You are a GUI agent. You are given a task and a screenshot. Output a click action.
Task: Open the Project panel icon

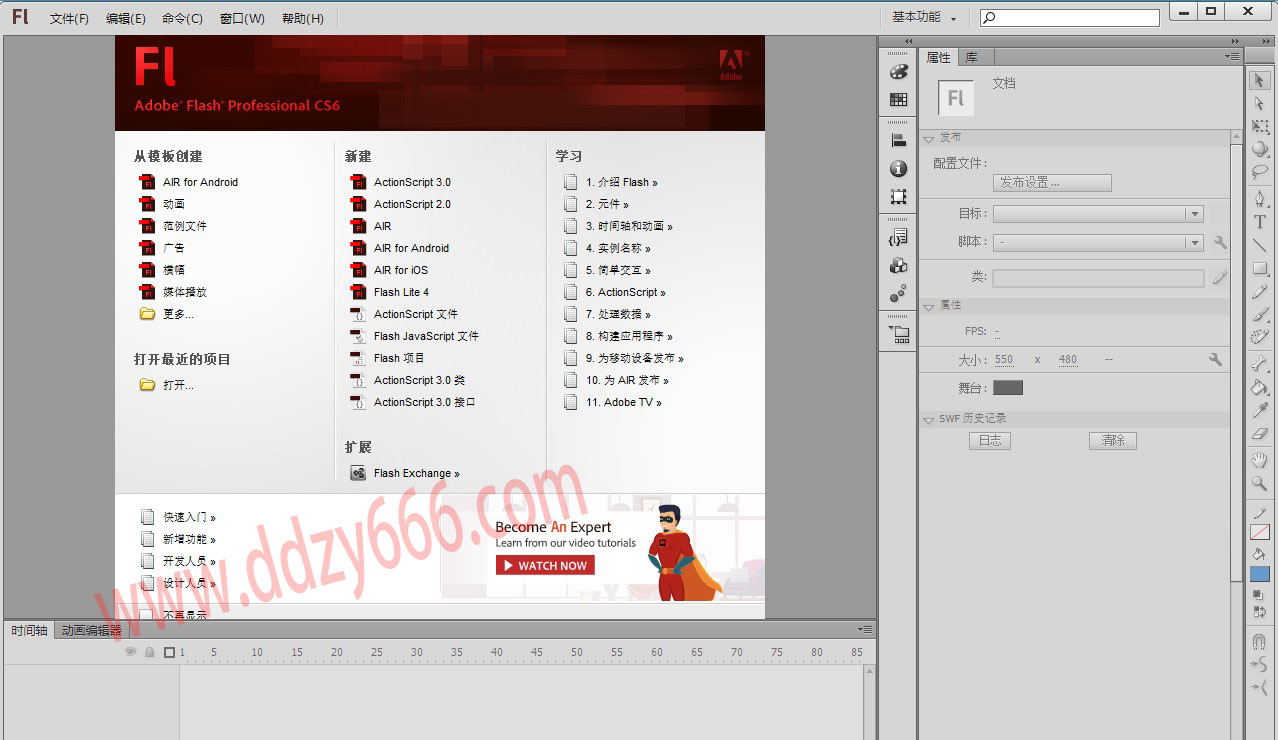coord(898,335)
